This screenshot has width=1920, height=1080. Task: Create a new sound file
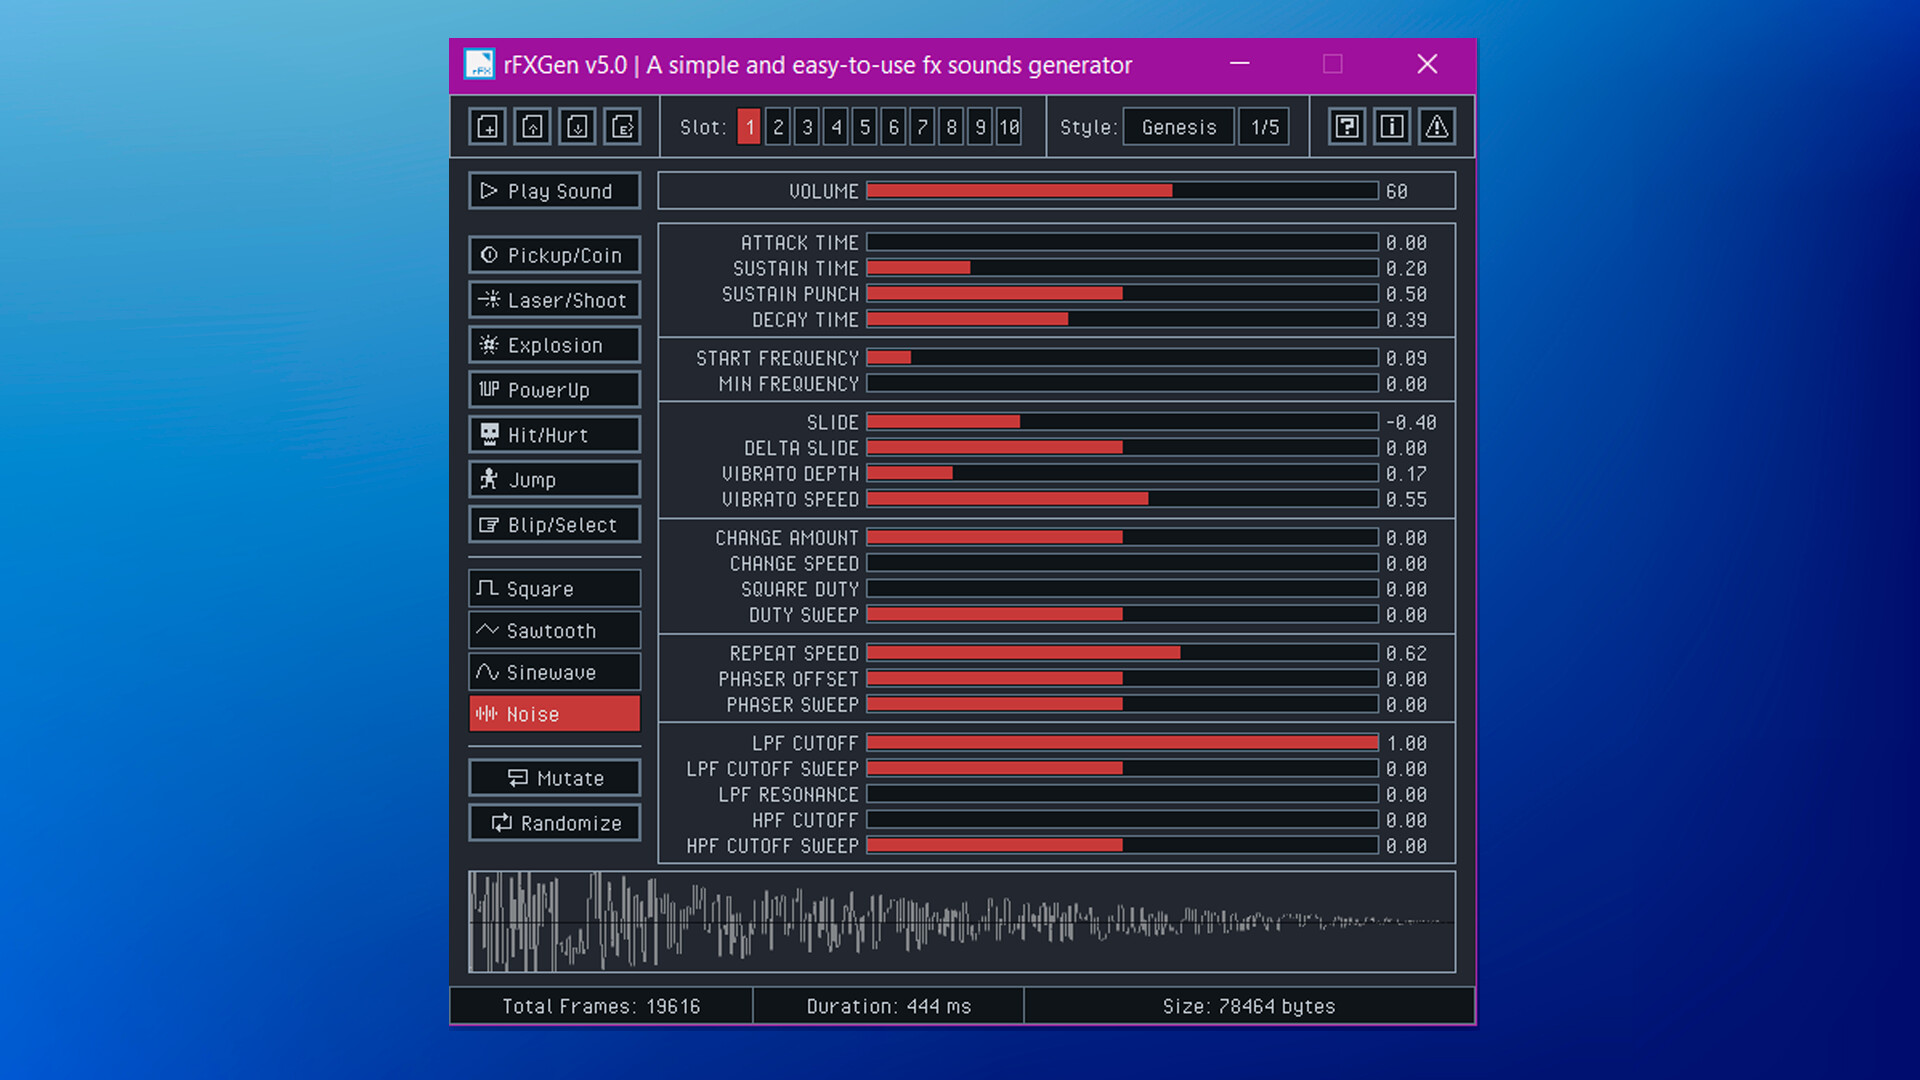pos(487,126)
